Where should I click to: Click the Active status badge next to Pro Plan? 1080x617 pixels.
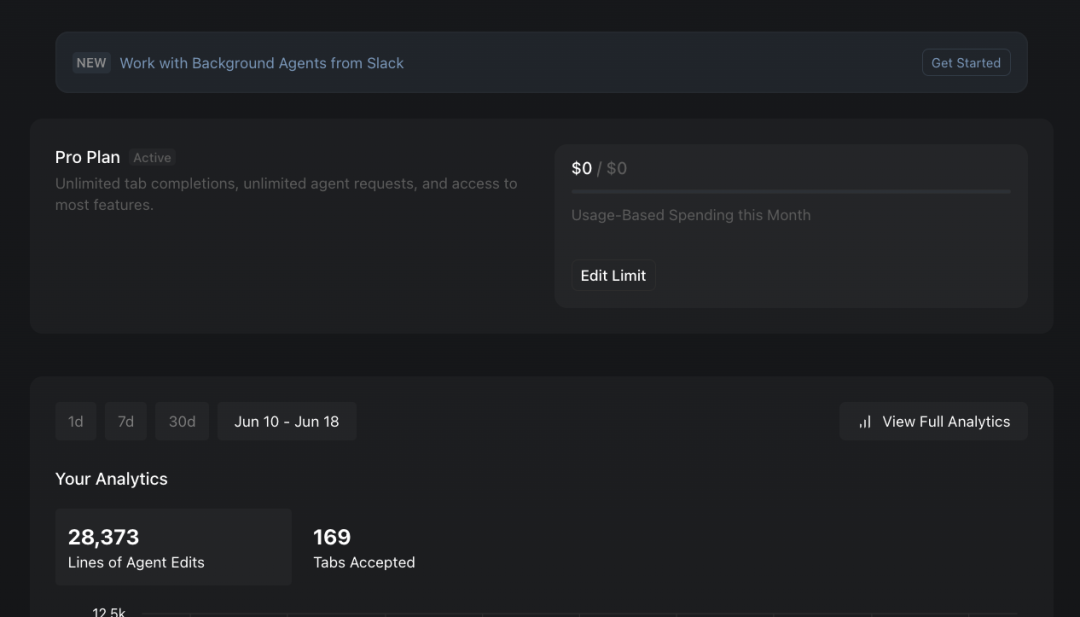coord(152,158)
